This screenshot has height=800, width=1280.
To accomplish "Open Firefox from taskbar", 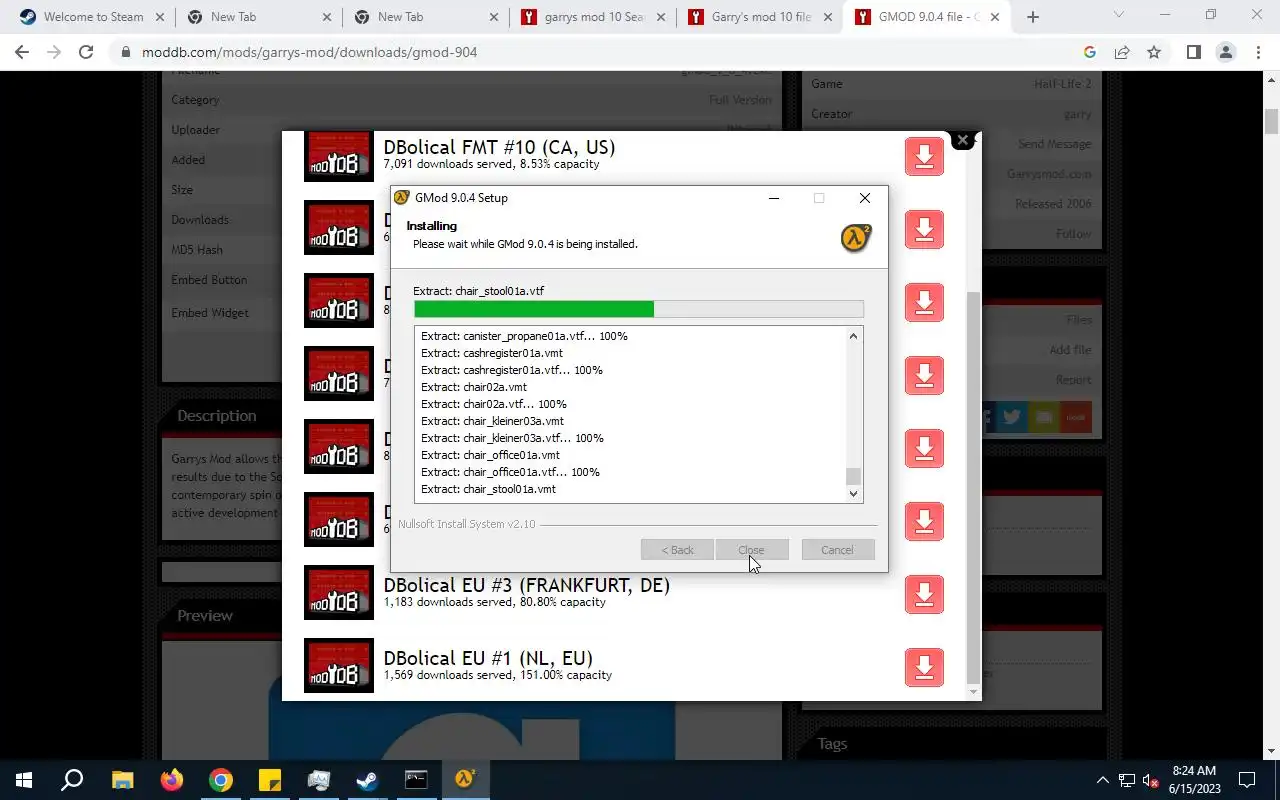I will click(171, 780).
